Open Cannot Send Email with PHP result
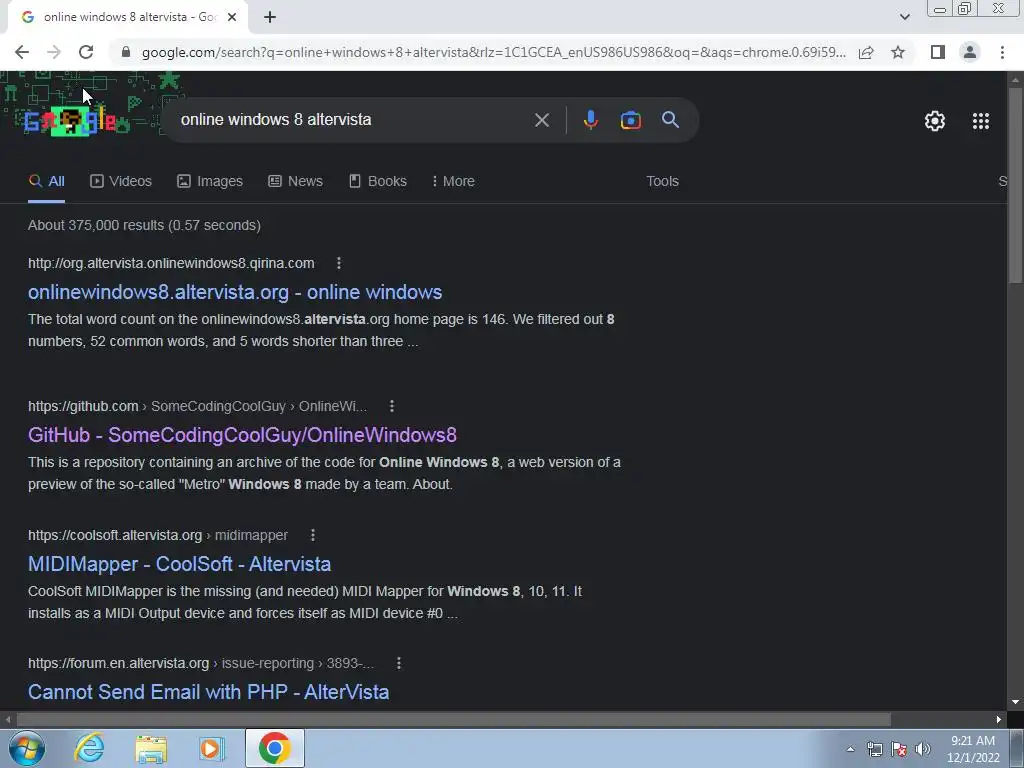 (x=208, y=692)
